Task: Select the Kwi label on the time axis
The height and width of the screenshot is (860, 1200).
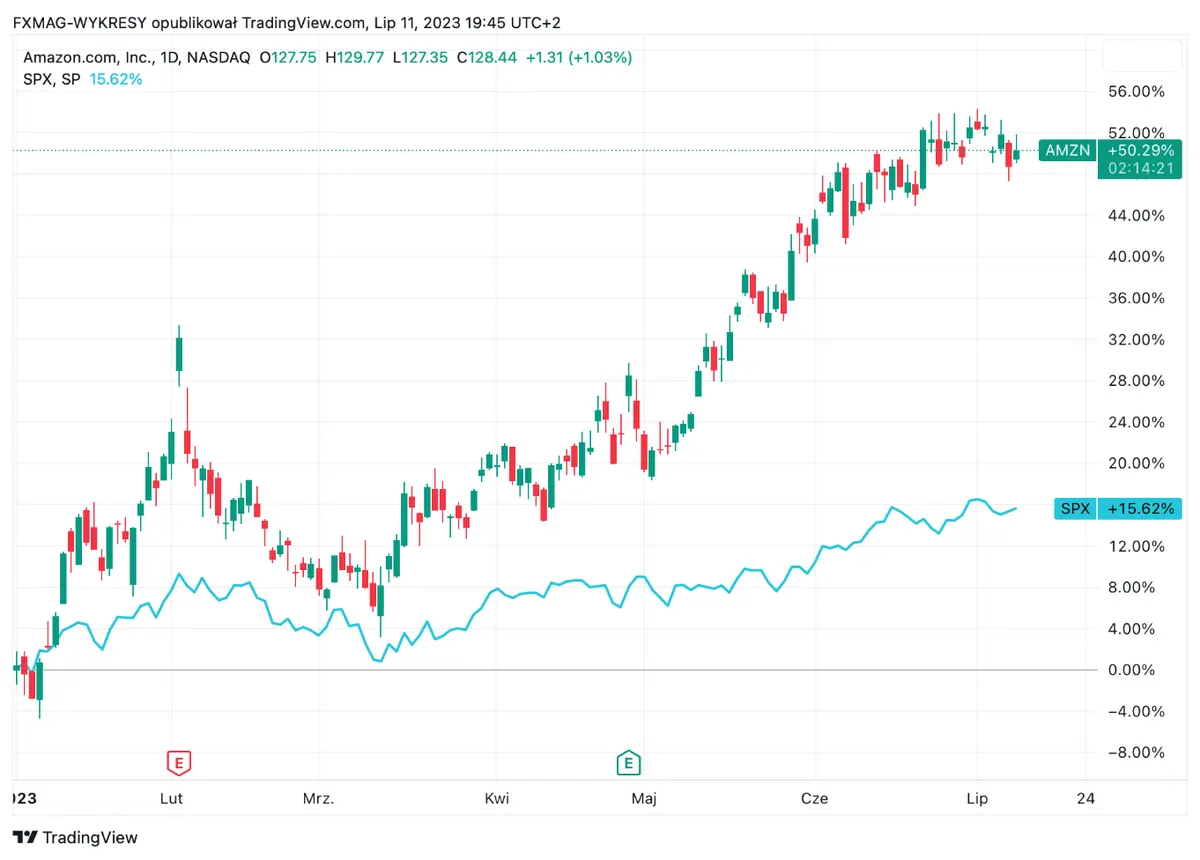Action: (x=496, y=798)
